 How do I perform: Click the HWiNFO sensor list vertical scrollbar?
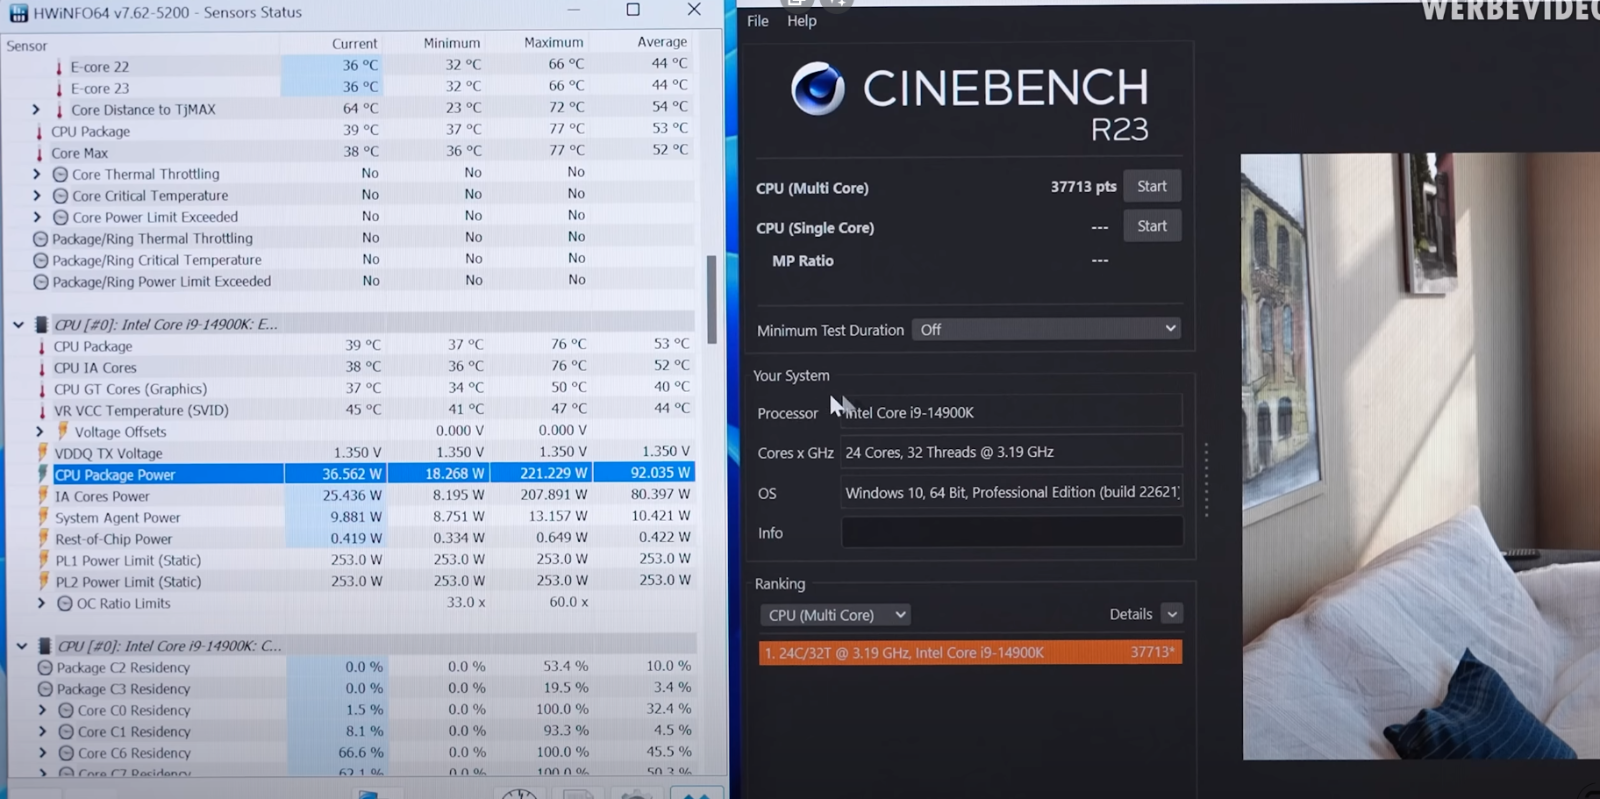(x=712, y=300)
